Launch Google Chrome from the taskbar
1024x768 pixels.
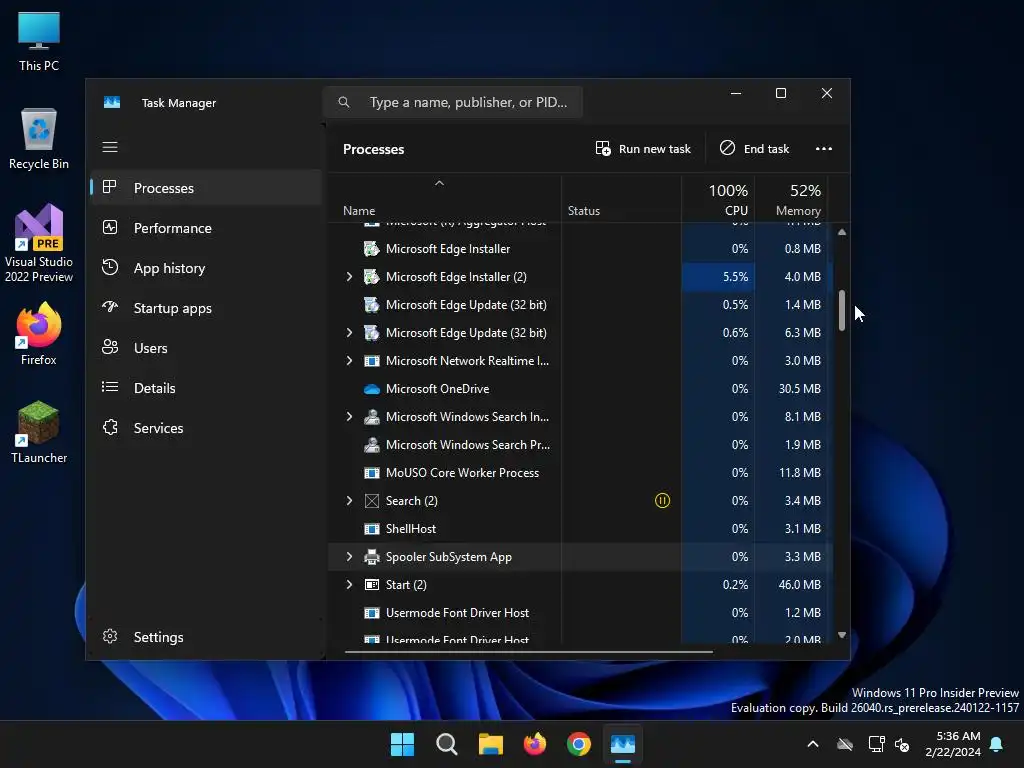coord(579,744)
